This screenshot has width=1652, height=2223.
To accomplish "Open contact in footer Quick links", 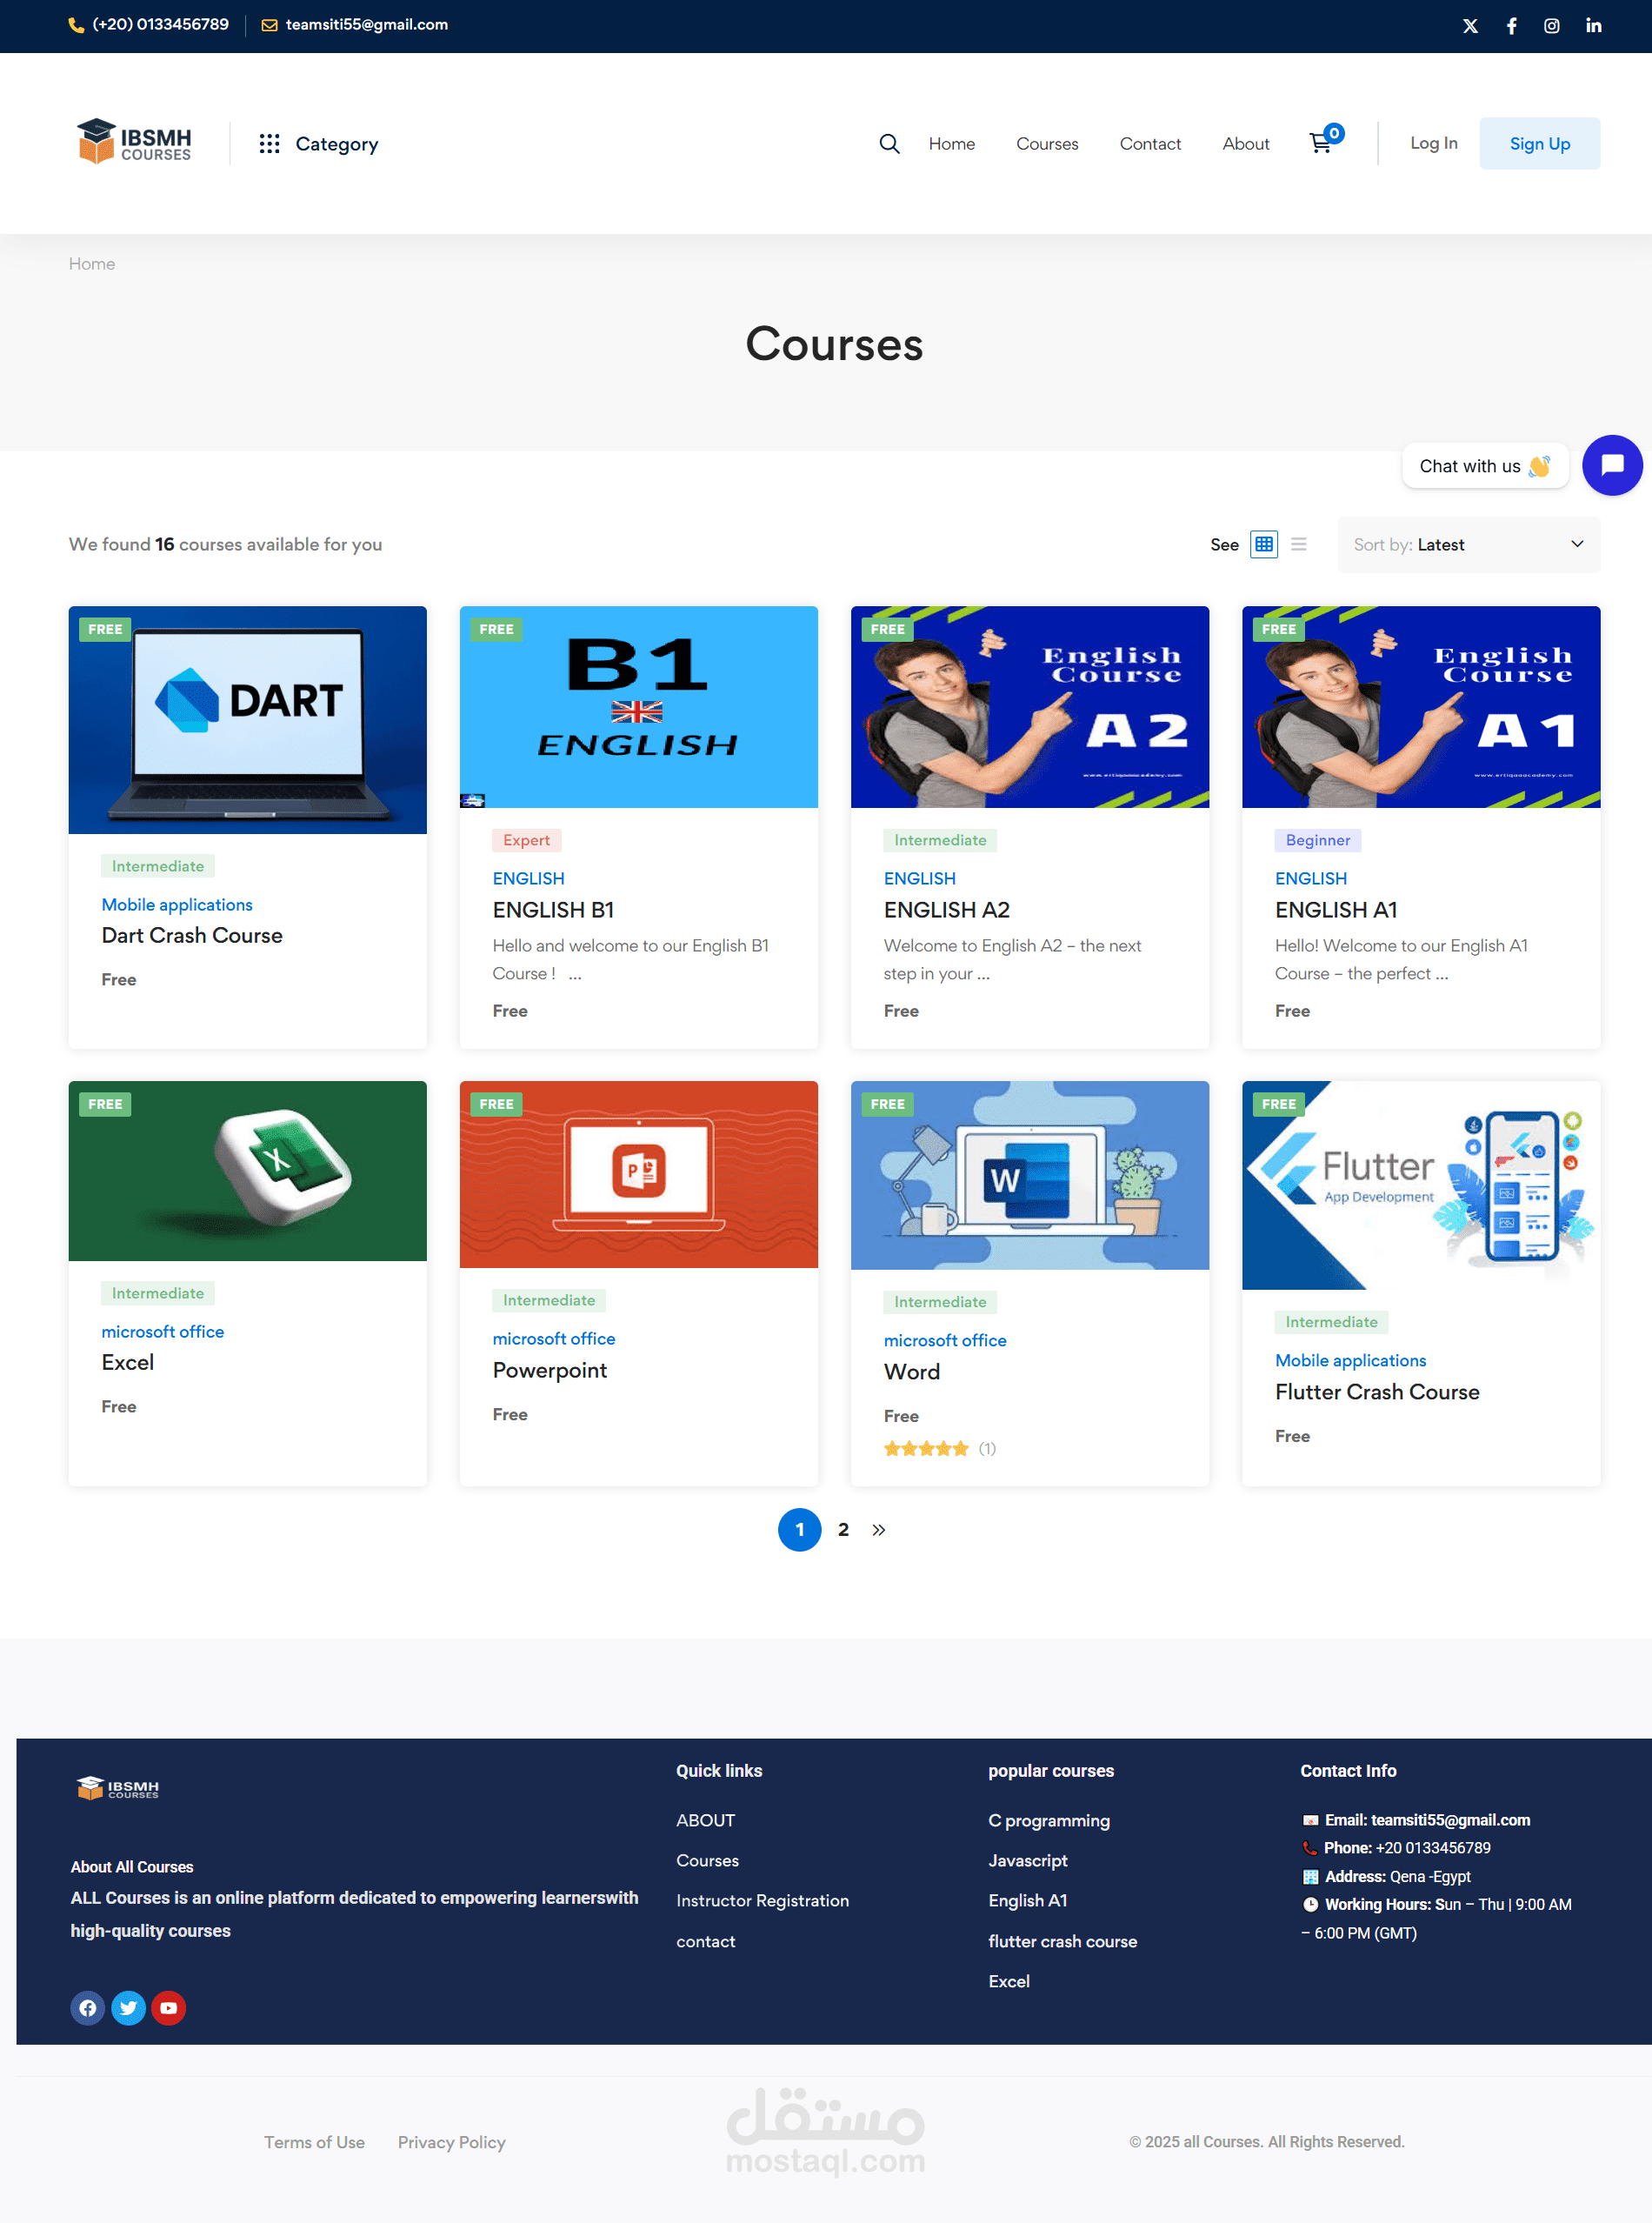I will coord(705,1942).
